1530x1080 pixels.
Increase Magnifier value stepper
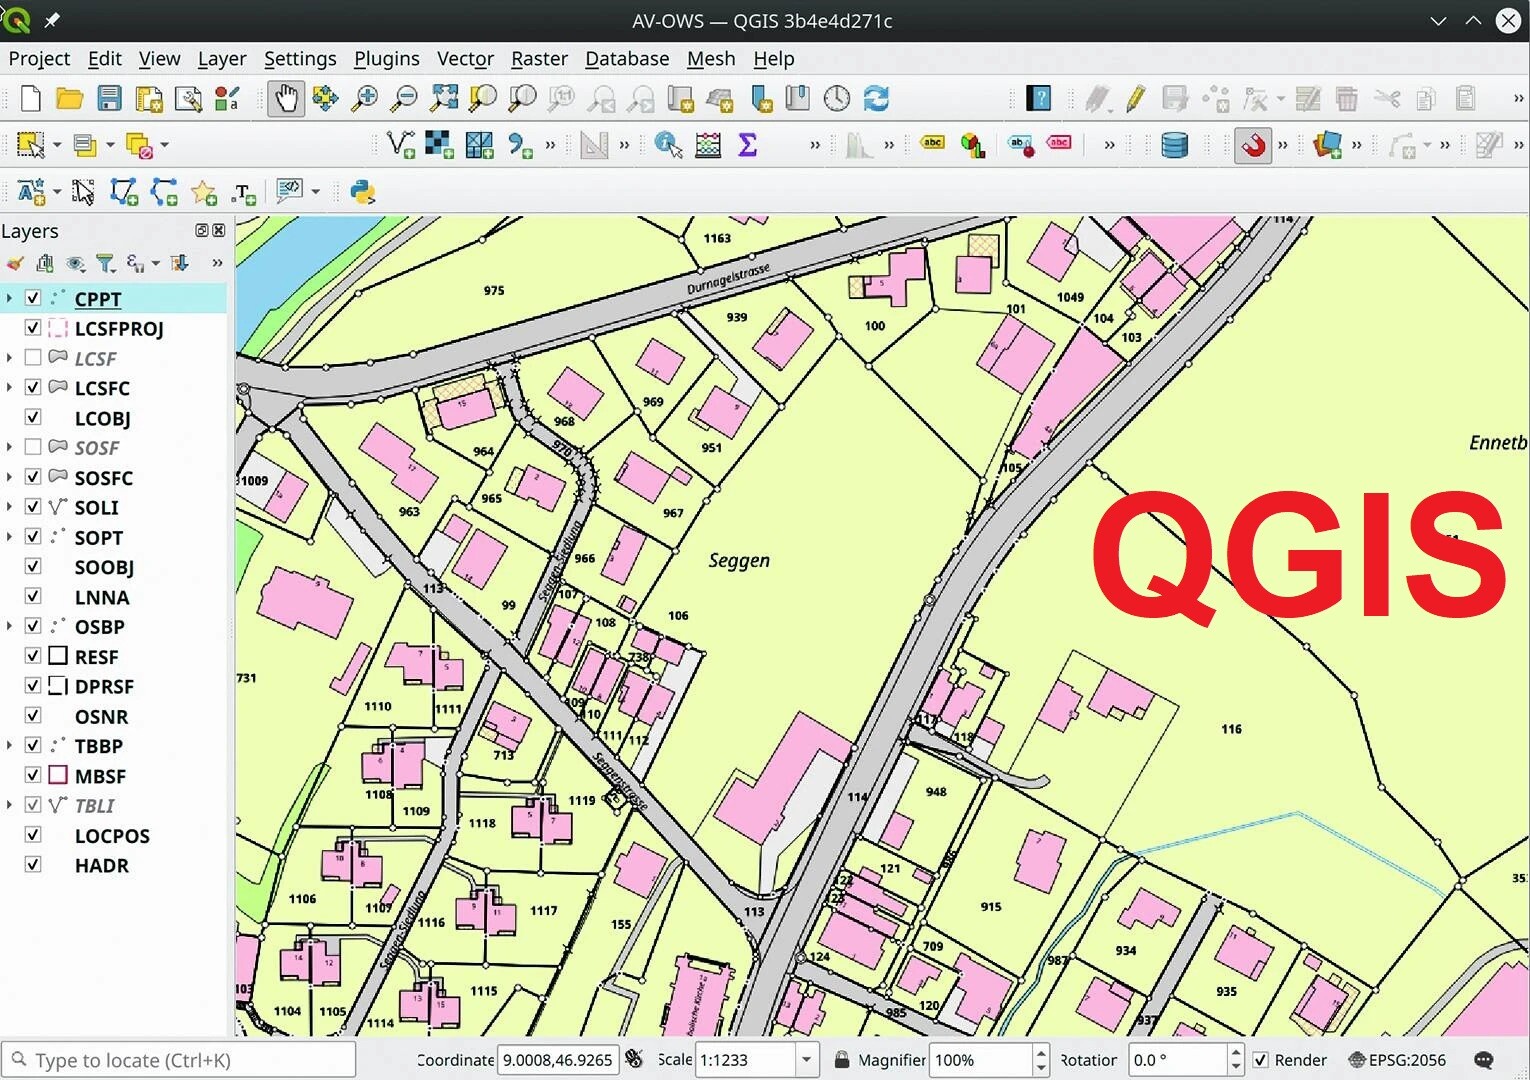click(1040, 1052)
